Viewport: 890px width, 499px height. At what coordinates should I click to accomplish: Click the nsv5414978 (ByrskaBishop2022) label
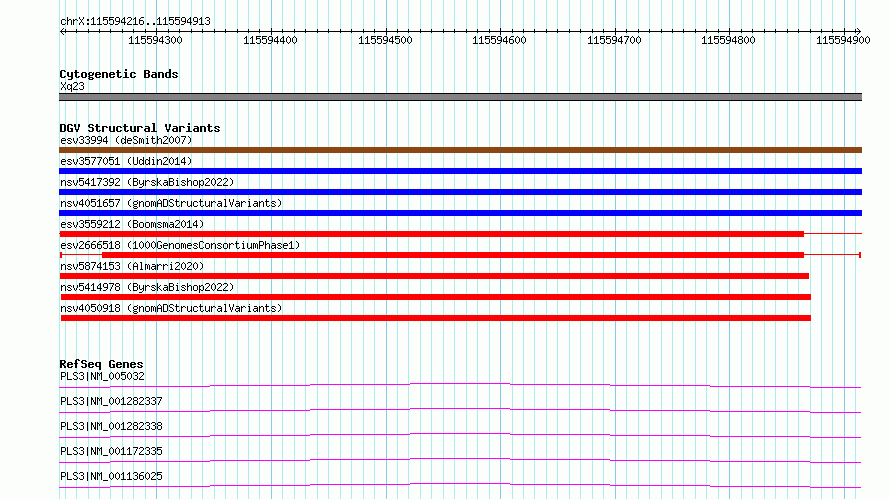(147, 287)
